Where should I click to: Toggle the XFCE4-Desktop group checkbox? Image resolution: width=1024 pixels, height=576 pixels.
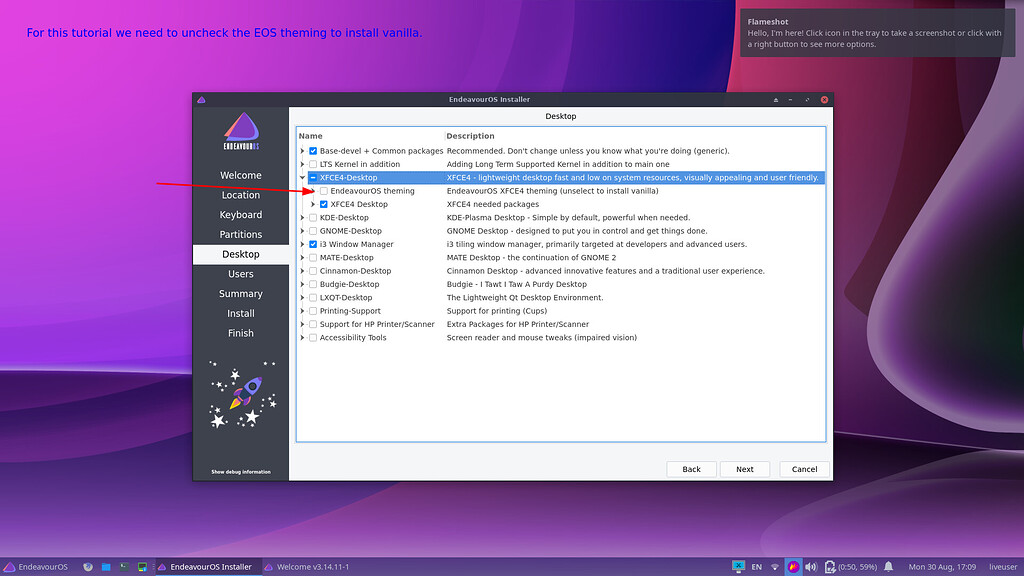[x=313, y=178]
